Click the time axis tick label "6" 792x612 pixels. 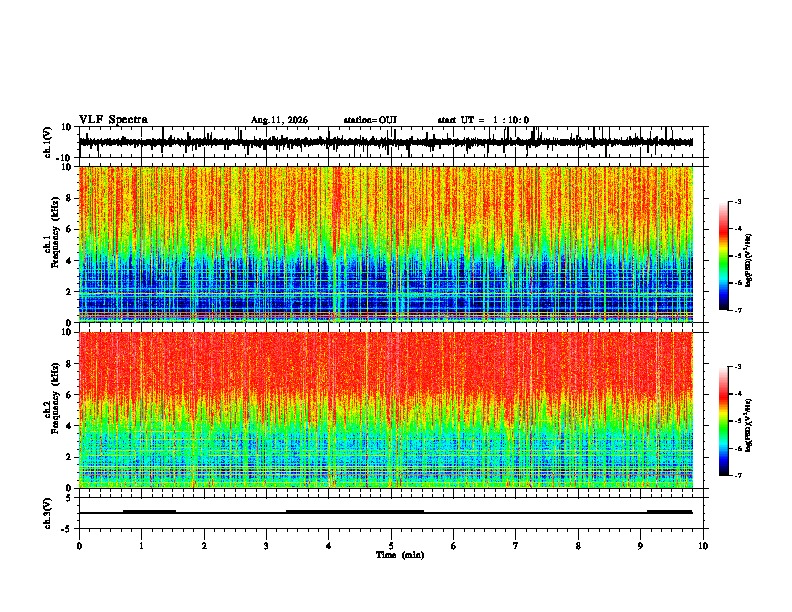pyautogui.click(x=454, y=546)
